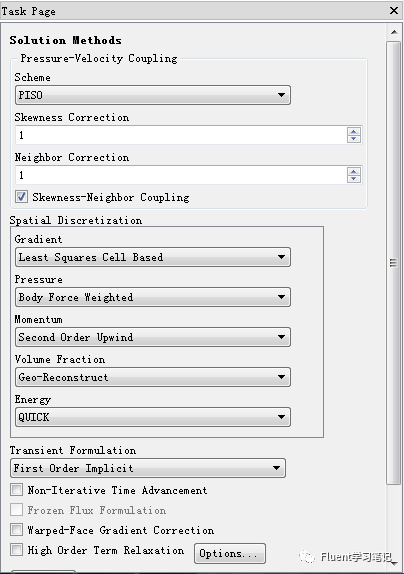Viewport: 404px width, 574px height.
Task: Click the Options... button
Action: 230,554
